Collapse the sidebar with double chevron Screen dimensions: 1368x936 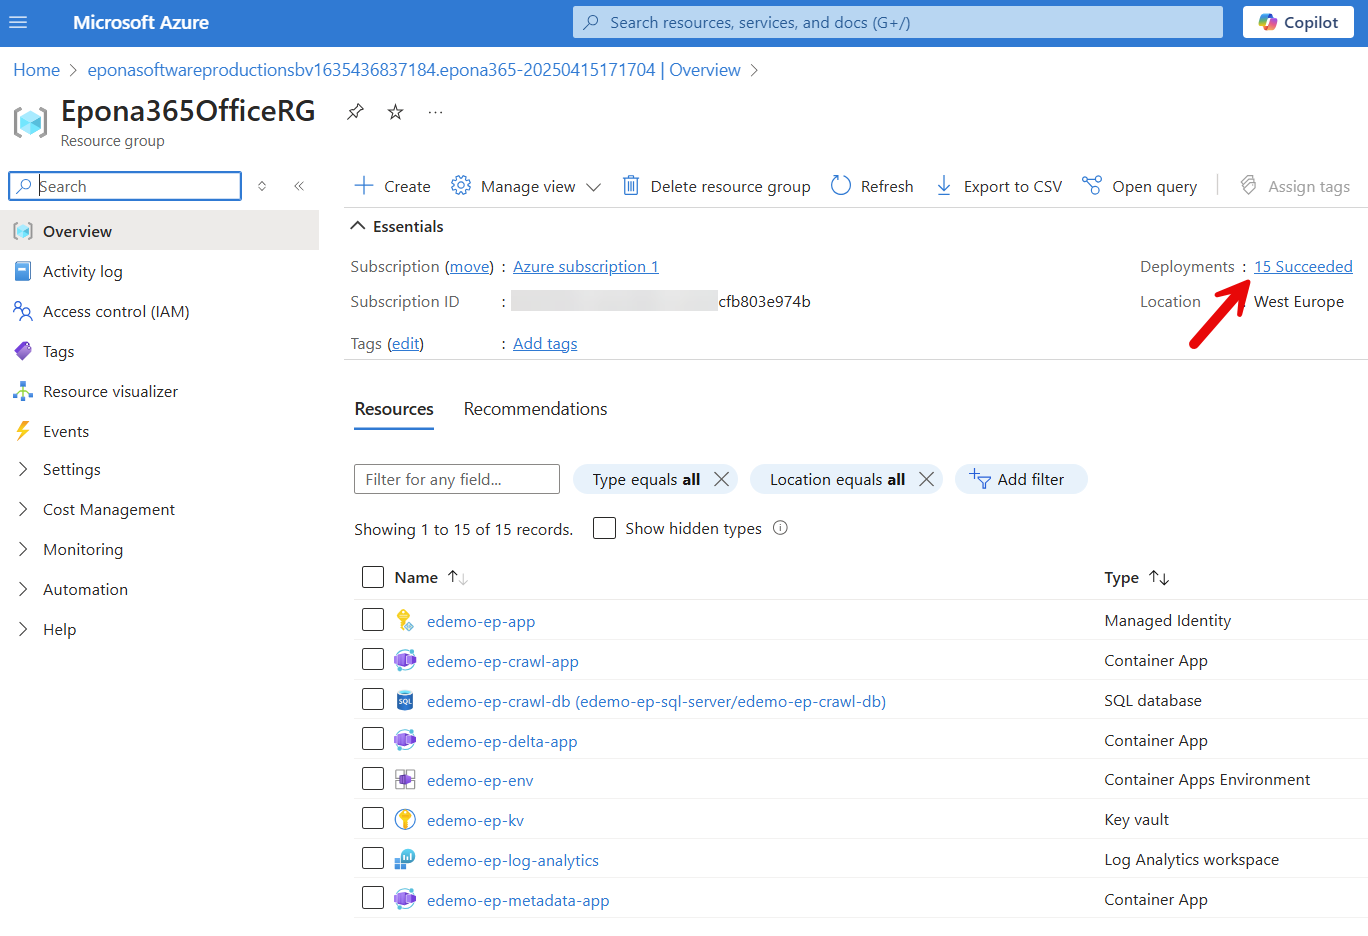[299, 186]
